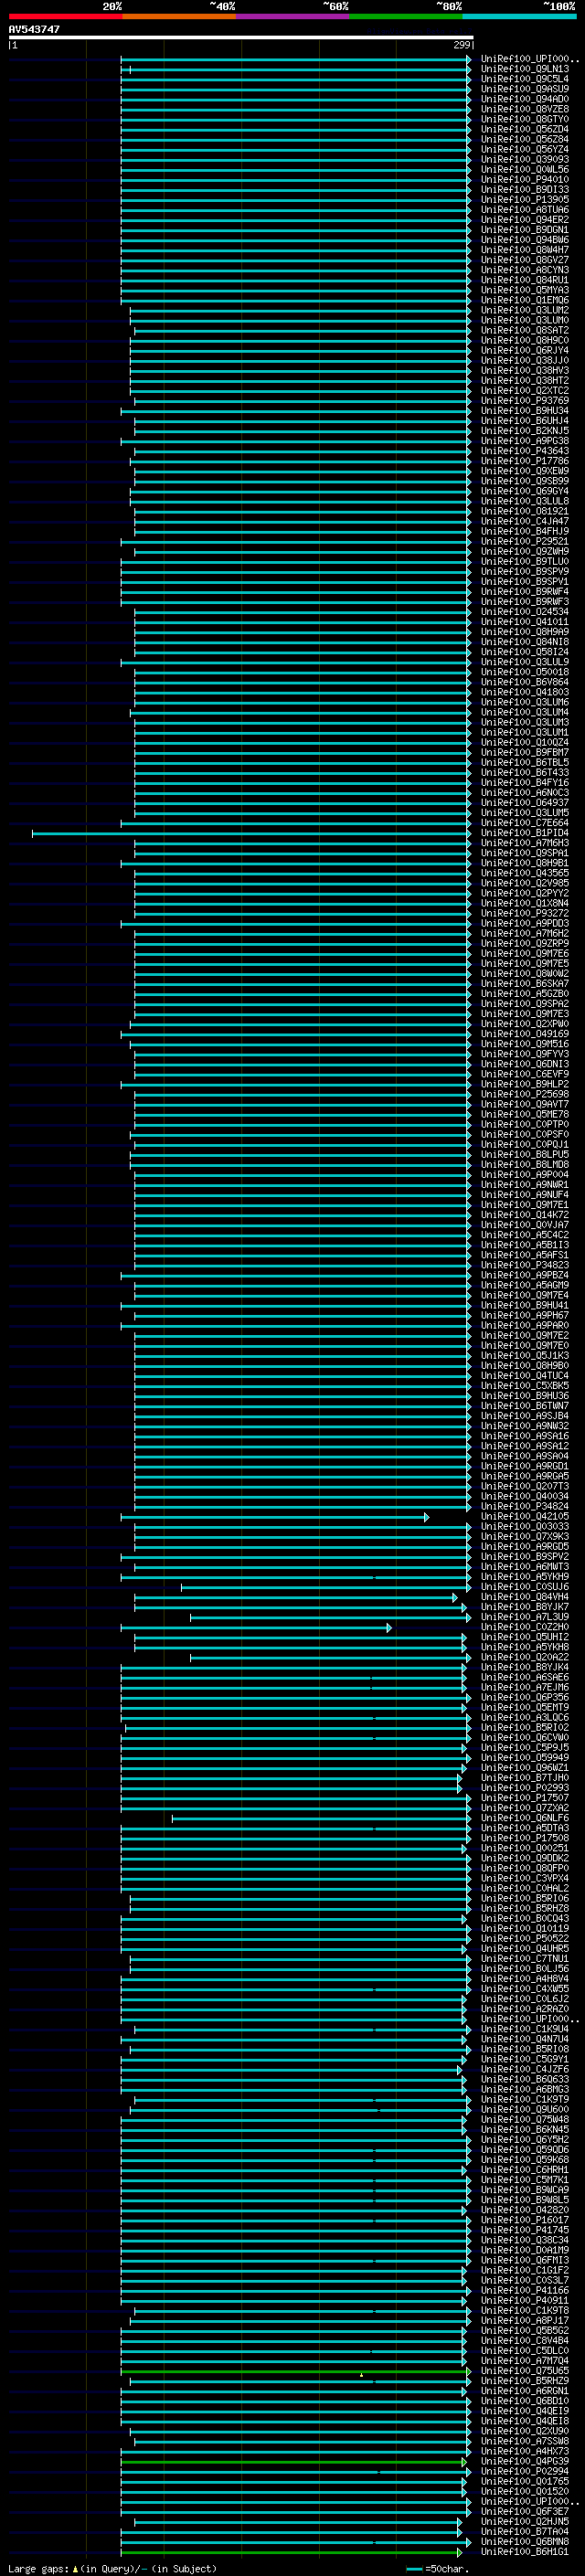Select the UniRef100_P25698 label
The width and height of the screenshot is (585, 2576).
(x=525, y=1094)
